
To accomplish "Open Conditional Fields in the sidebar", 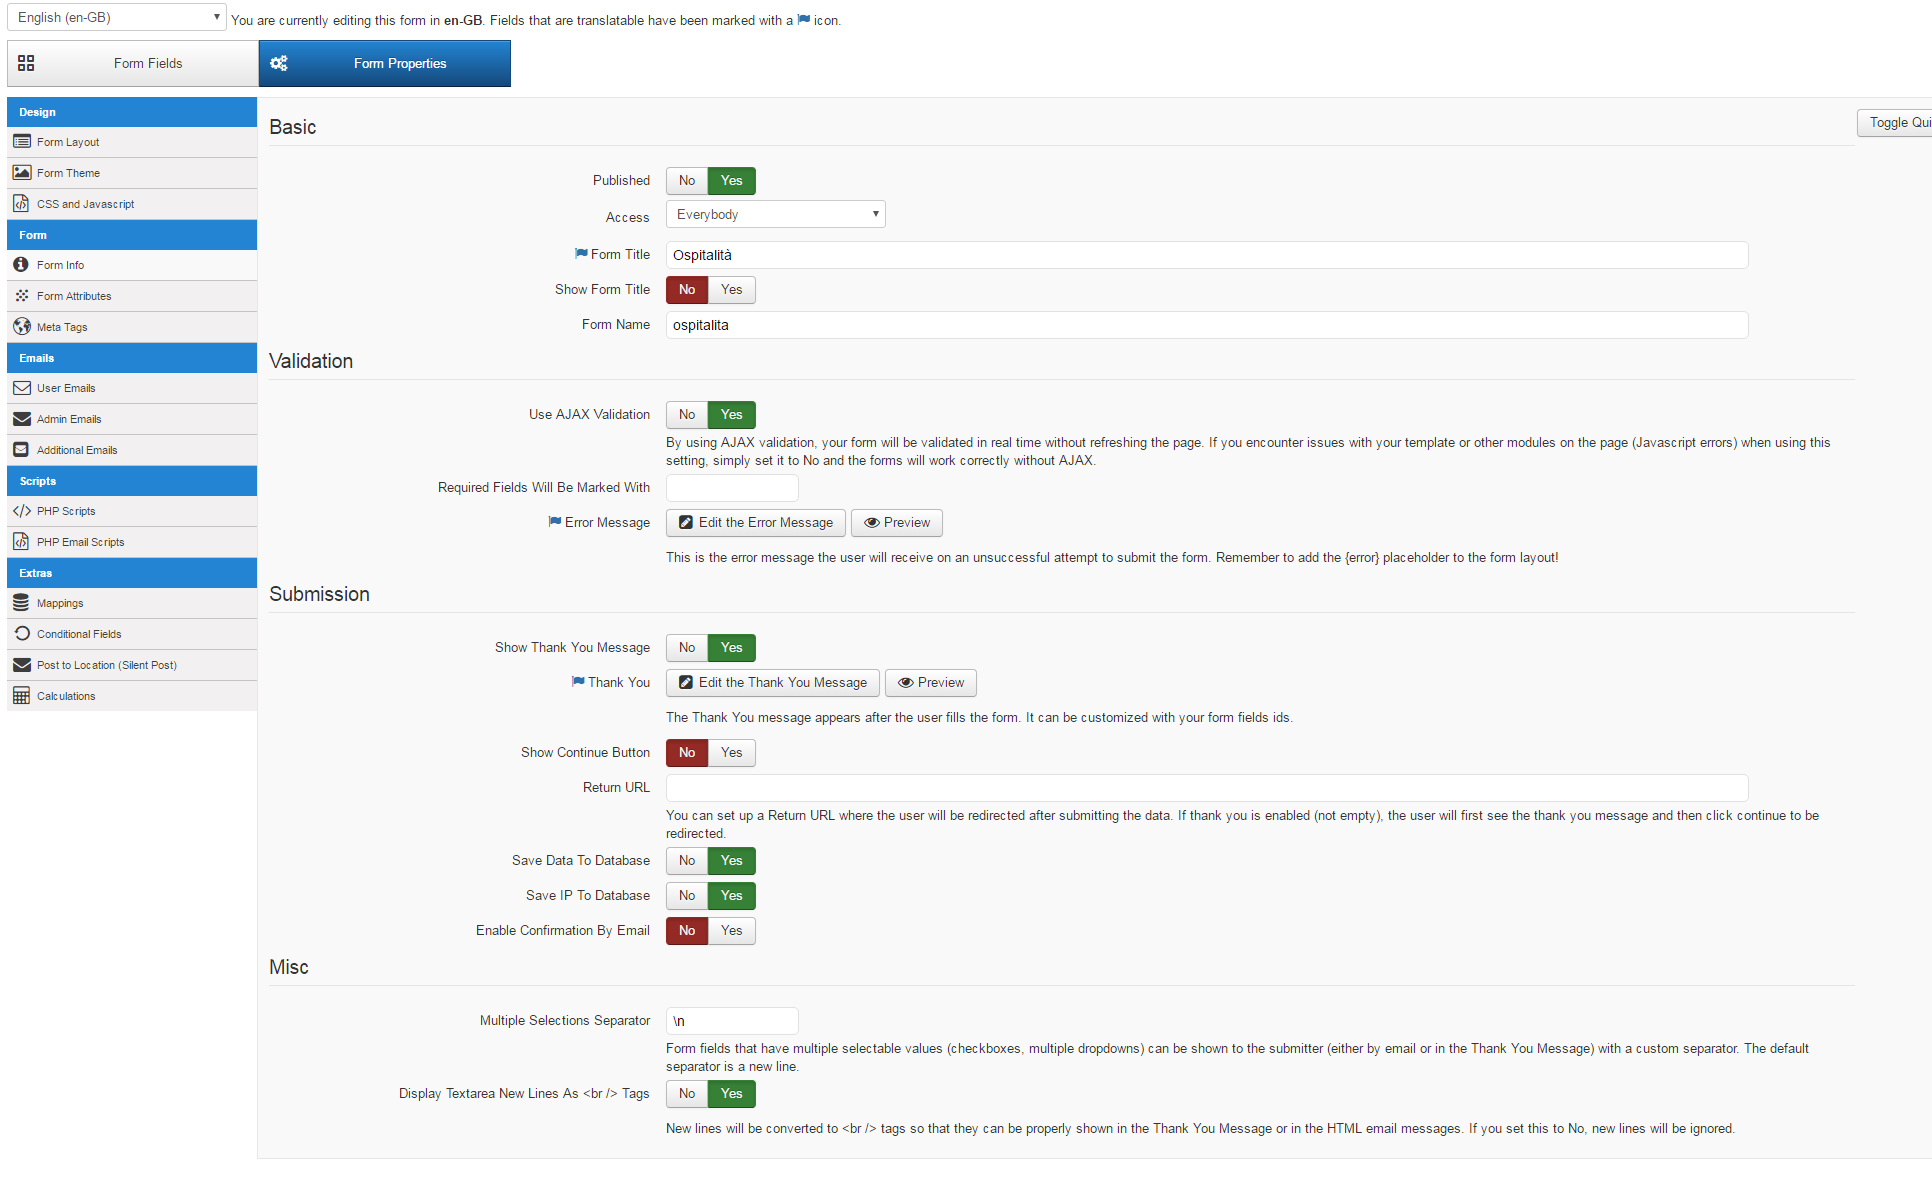I will tap(79, 634).
